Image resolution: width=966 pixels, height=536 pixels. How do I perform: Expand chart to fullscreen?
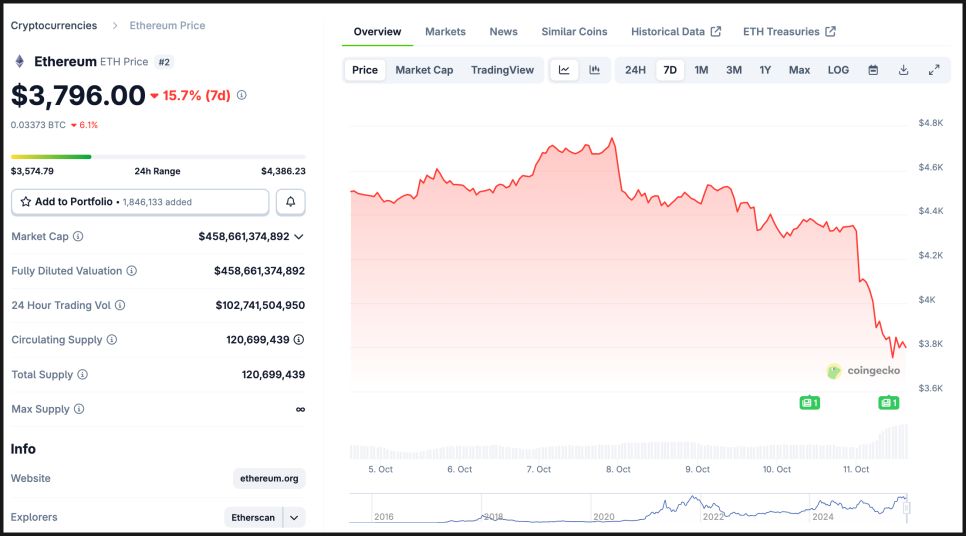pyautogui.click(x=934, y=70)
